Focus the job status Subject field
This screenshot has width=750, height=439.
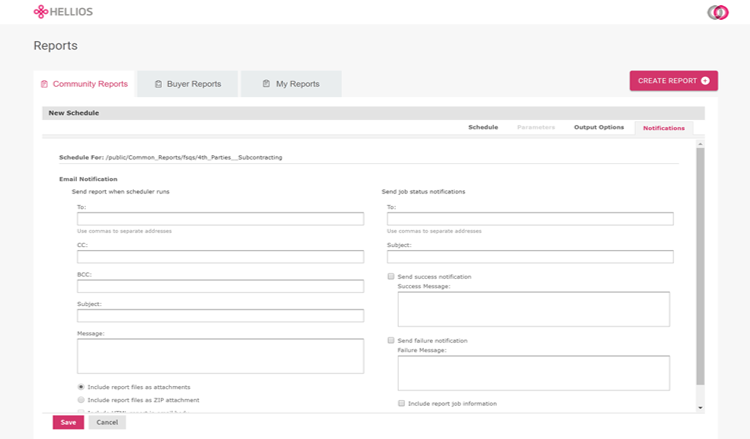click(x=530, y=257)
